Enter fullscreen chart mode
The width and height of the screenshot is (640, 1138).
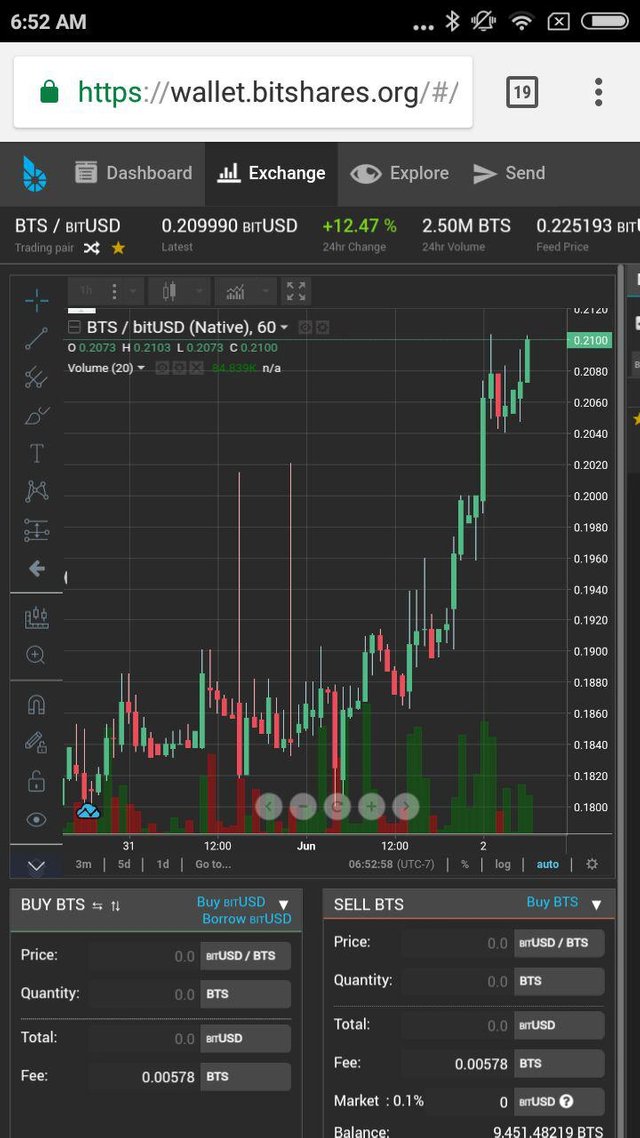pyautogui.click(x=296, y=291)
